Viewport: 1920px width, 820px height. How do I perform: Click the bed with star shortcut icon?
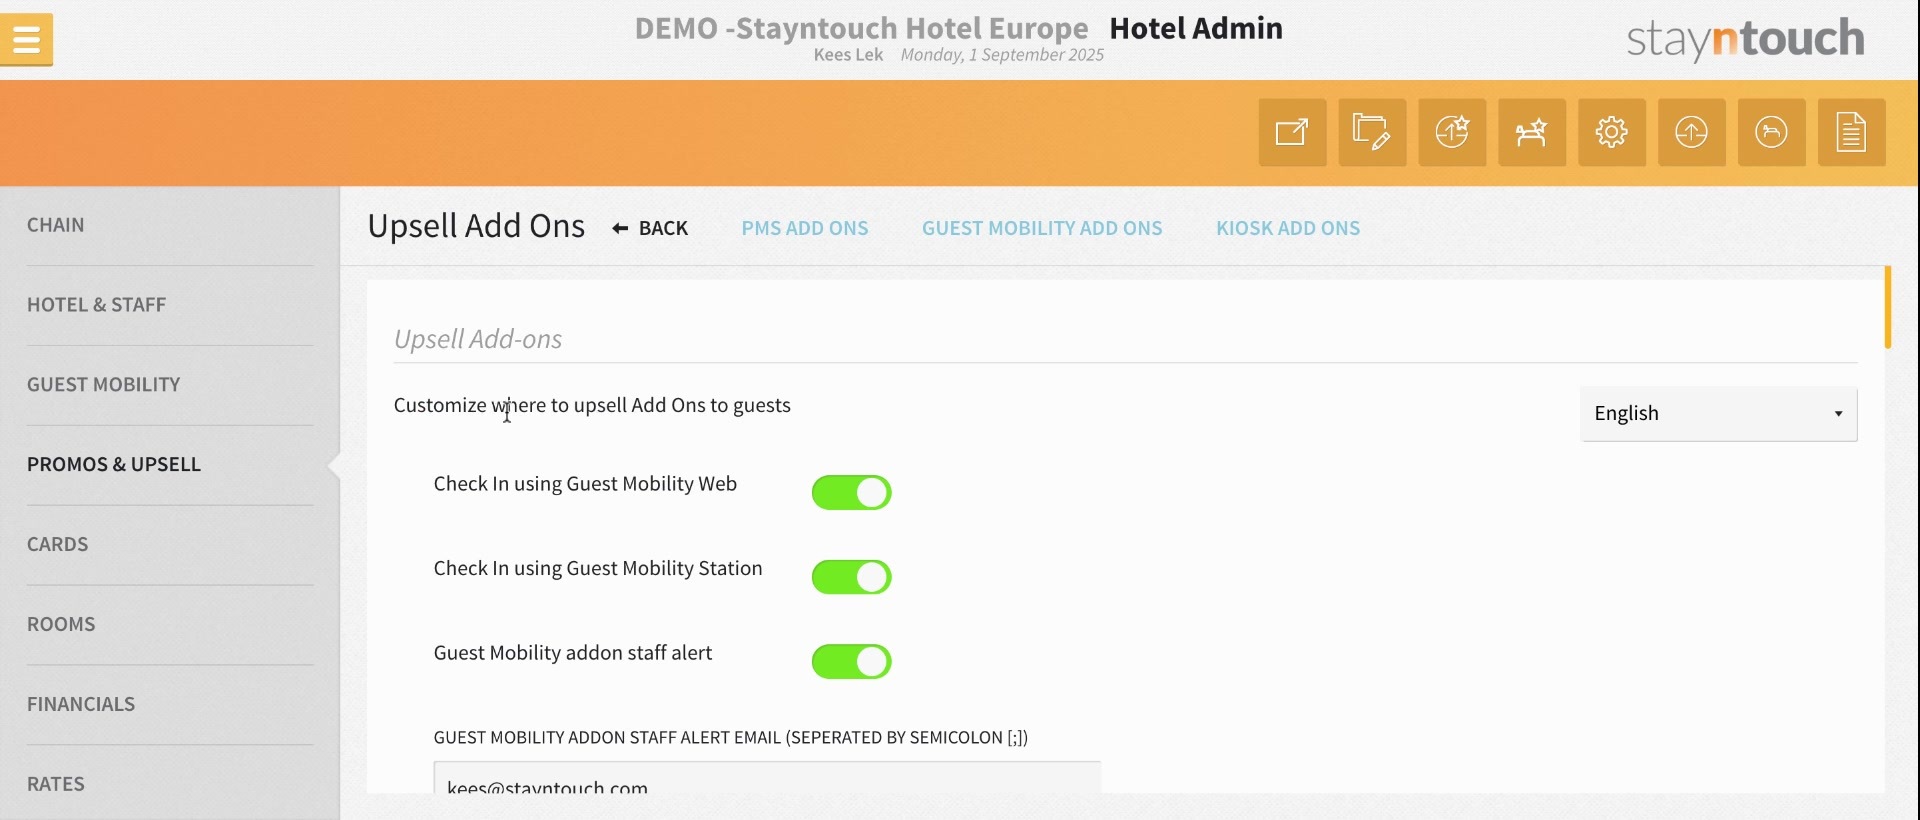point(1532,132)
